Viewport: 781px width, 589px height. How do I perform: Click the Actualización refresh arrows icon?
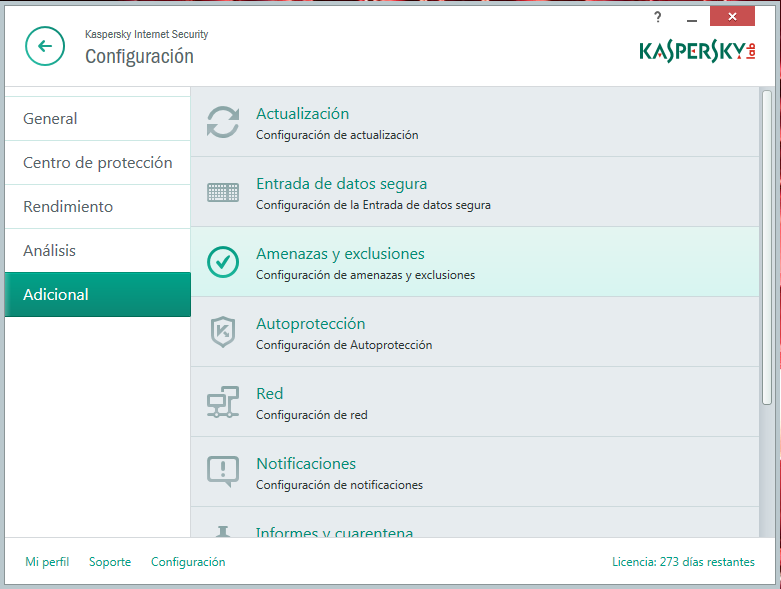tap(223, 122)
